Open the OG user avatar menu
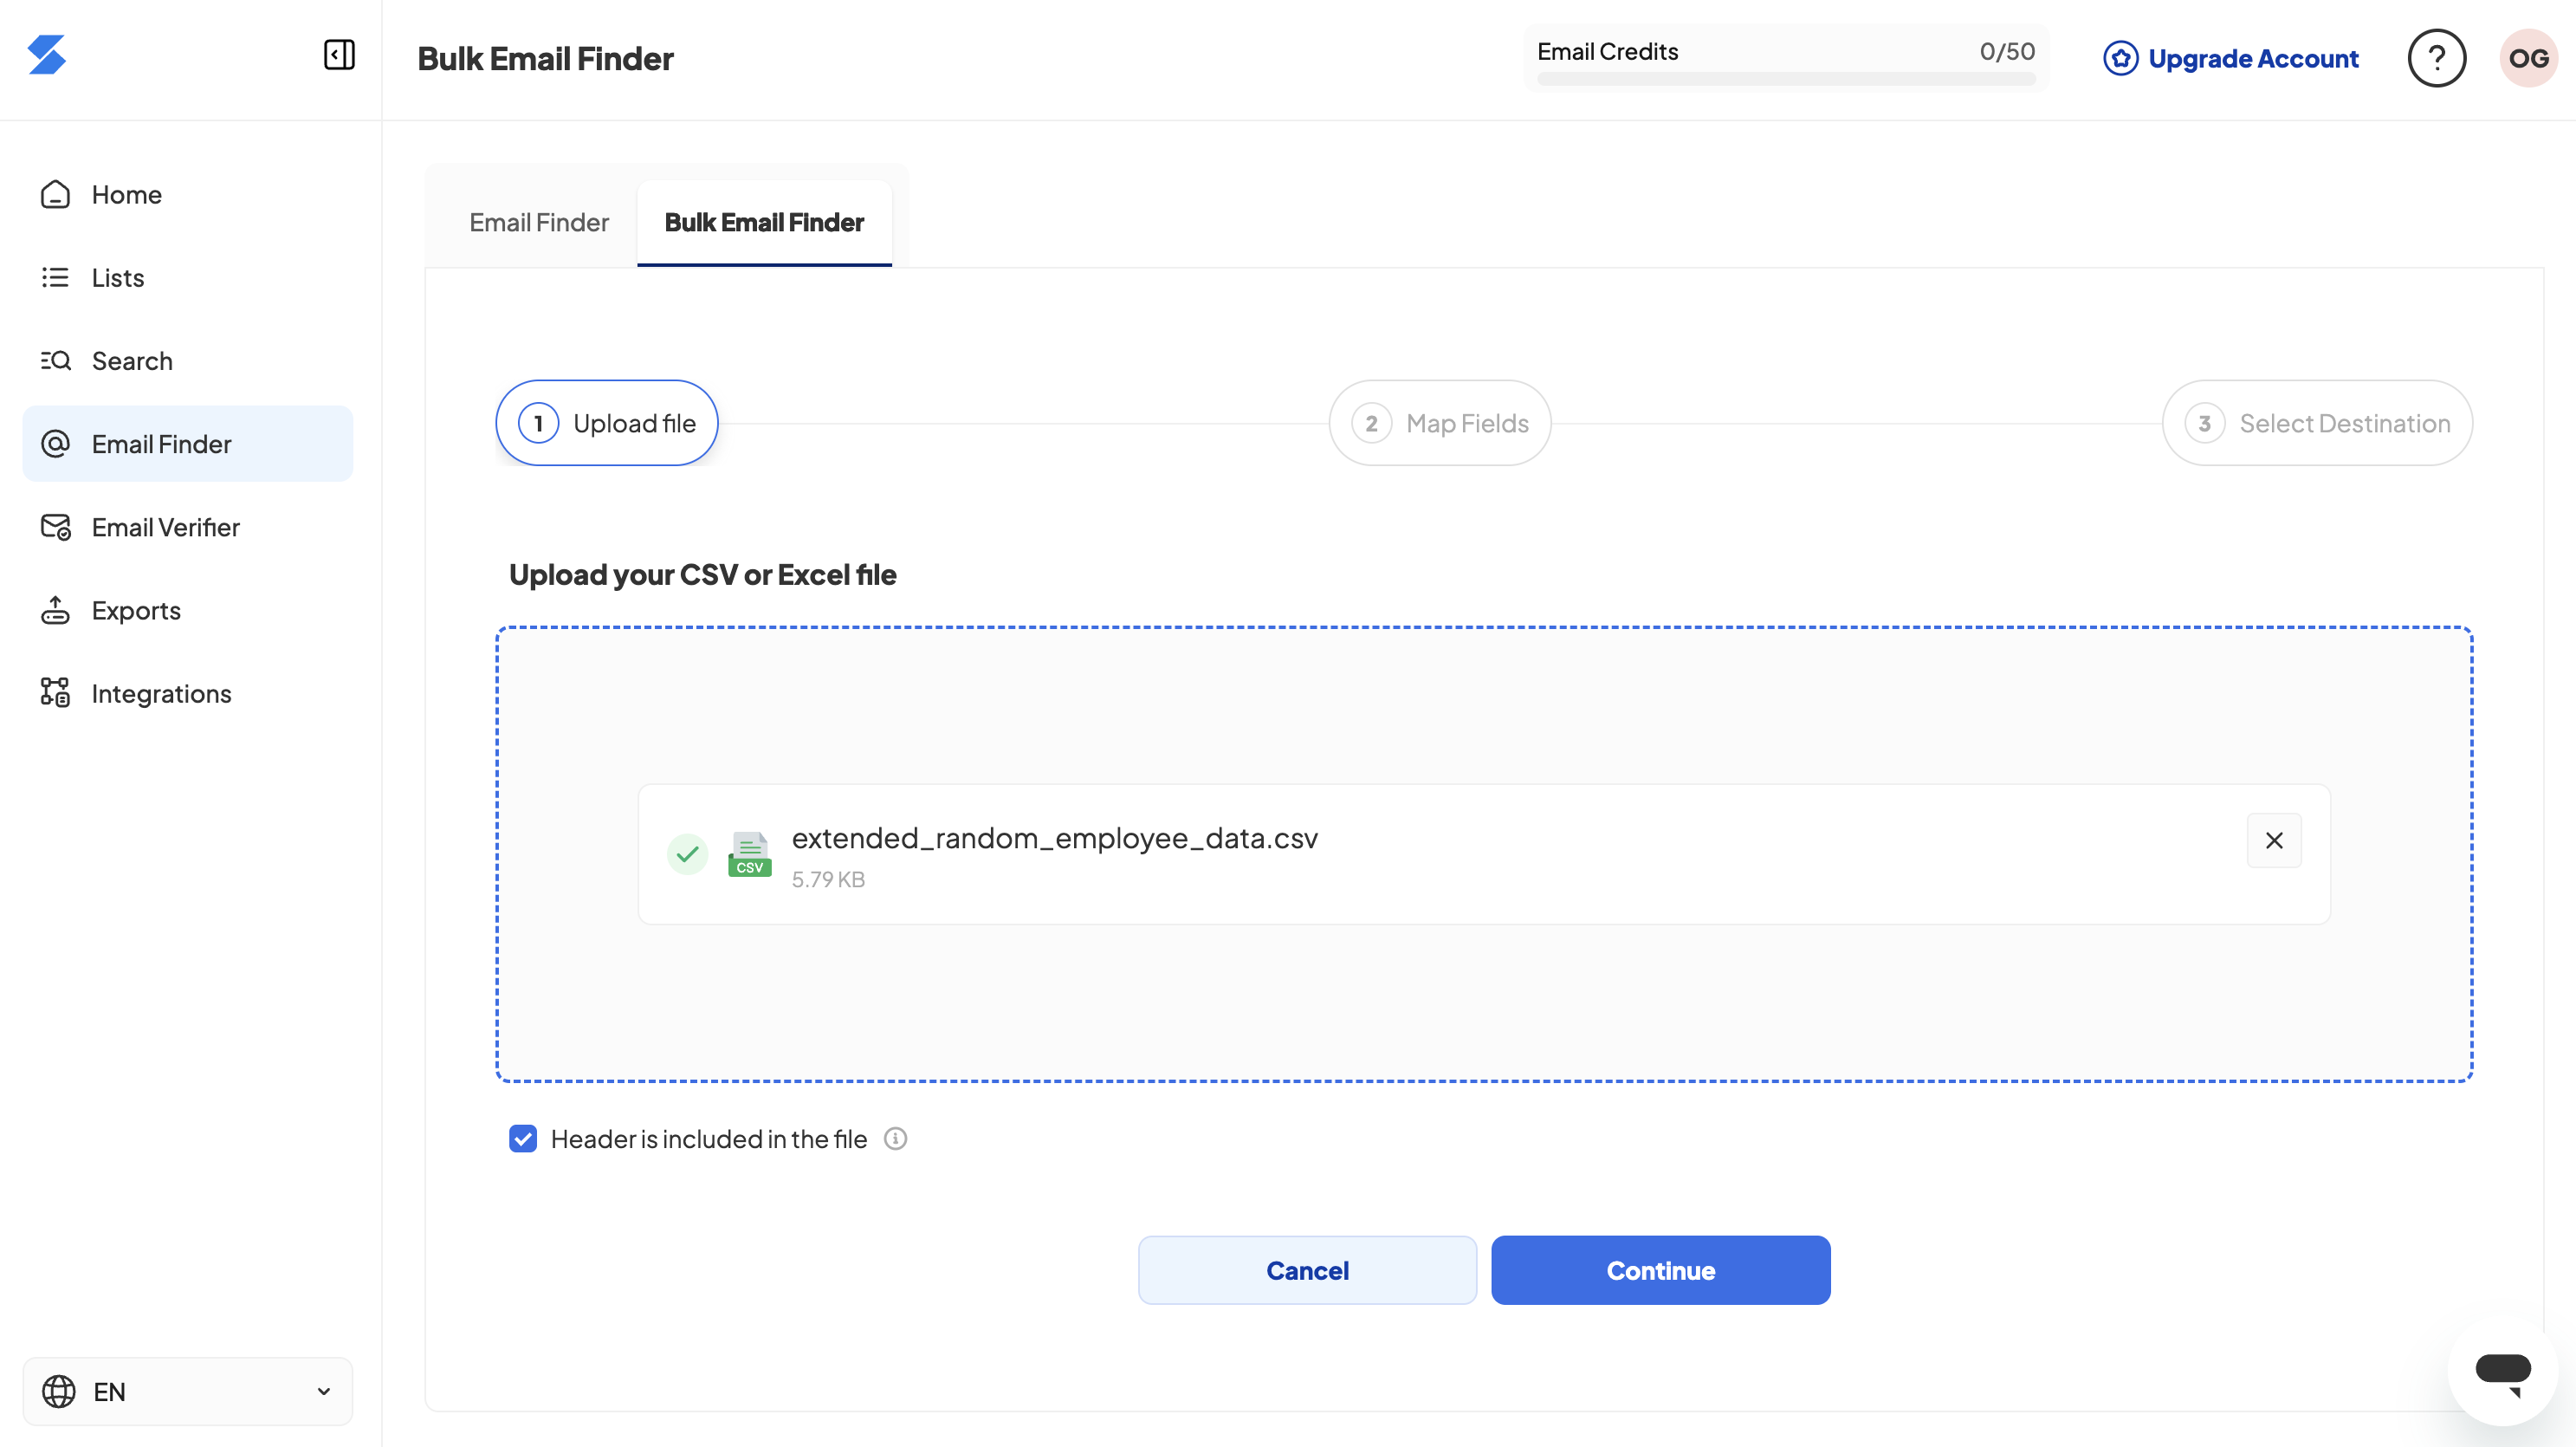 point(2528,58)
